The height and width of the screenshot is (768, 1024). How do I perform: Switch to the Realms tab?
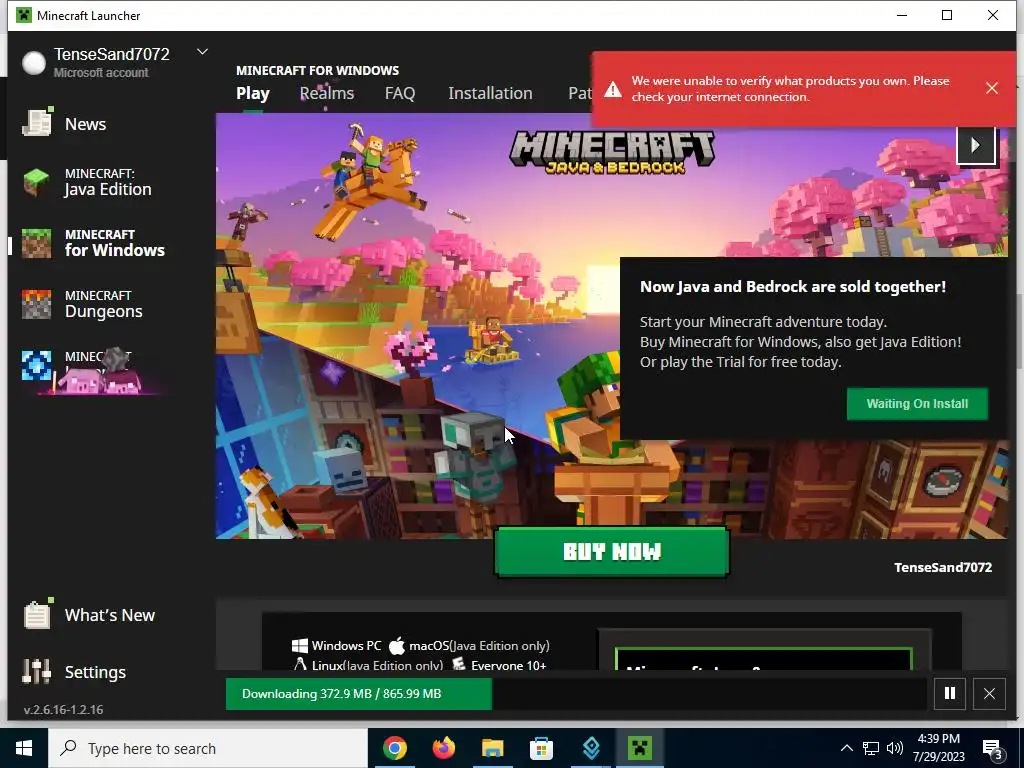(x=327, y=93)
